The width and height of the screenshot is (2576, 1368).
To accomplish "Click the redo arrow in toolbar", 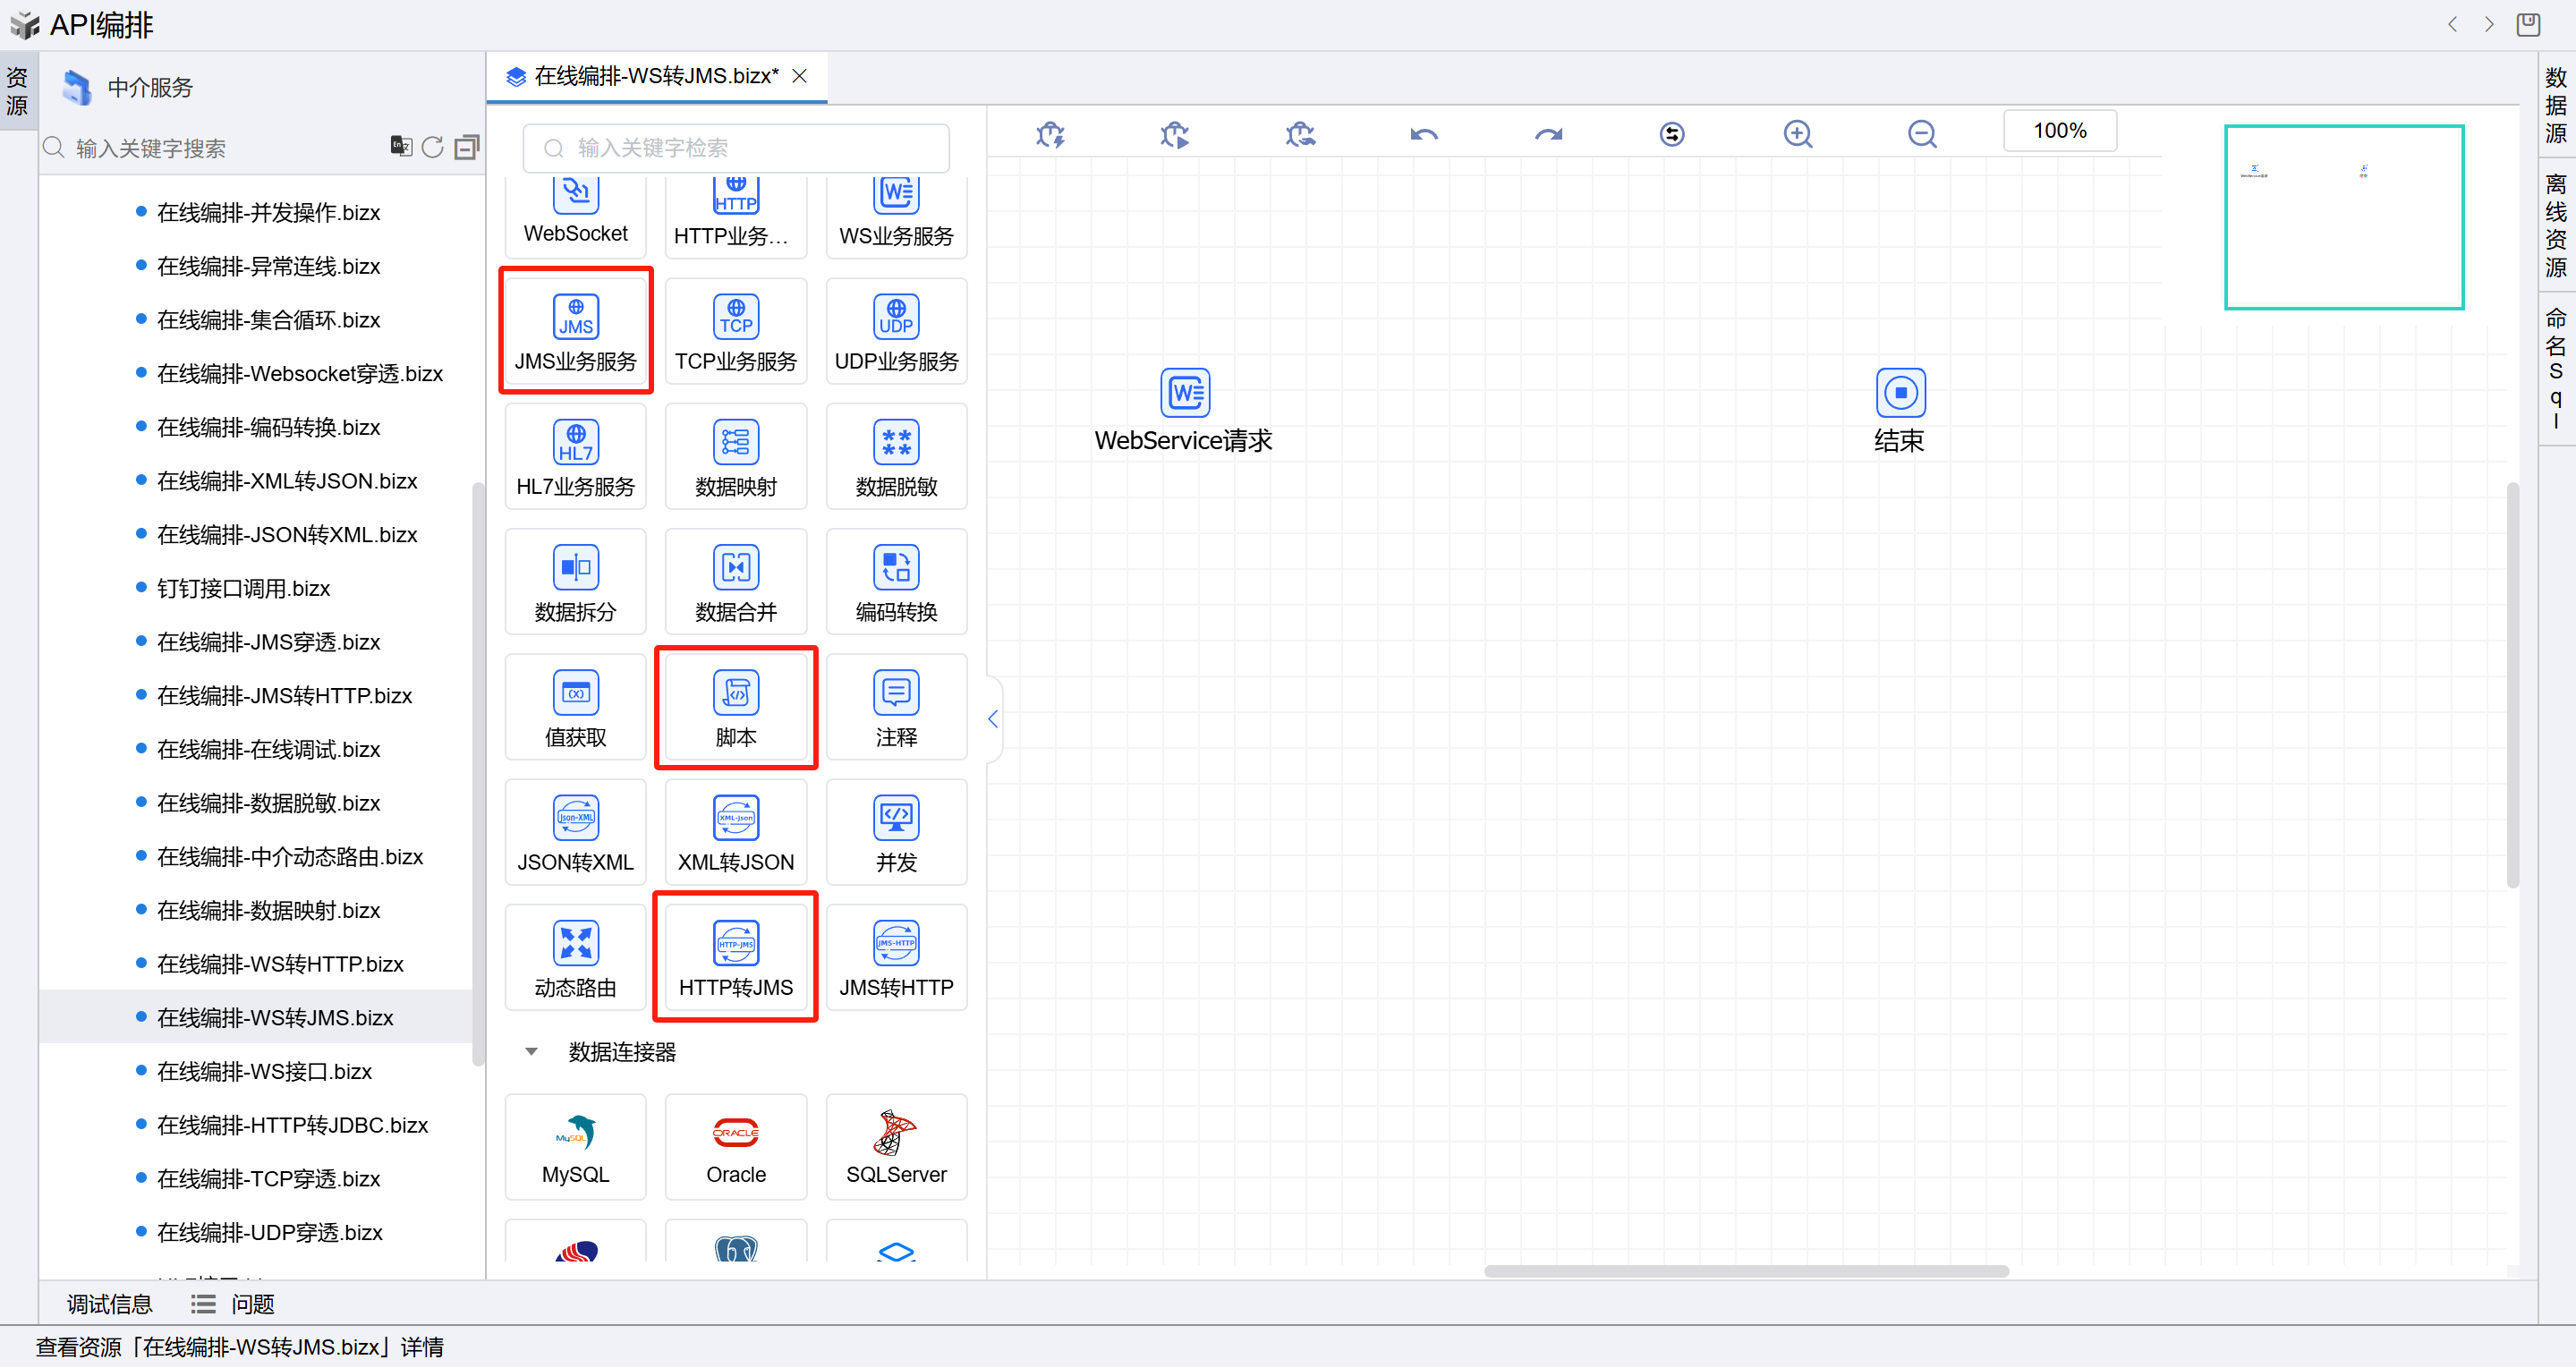I will pyautogui.click(x=1548, y=133).
